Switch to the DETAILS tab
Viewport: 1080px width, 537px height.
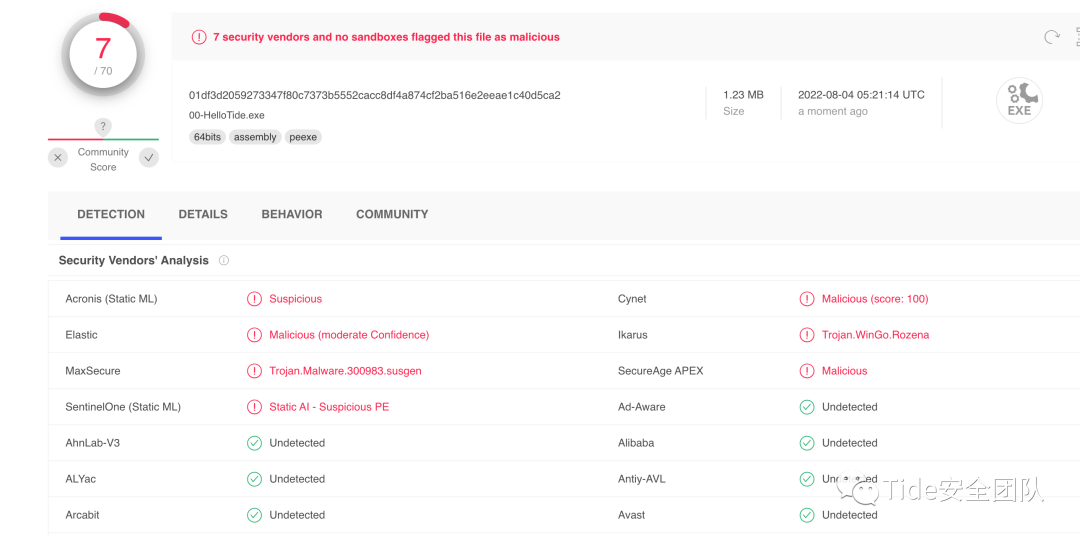(203, 214)
